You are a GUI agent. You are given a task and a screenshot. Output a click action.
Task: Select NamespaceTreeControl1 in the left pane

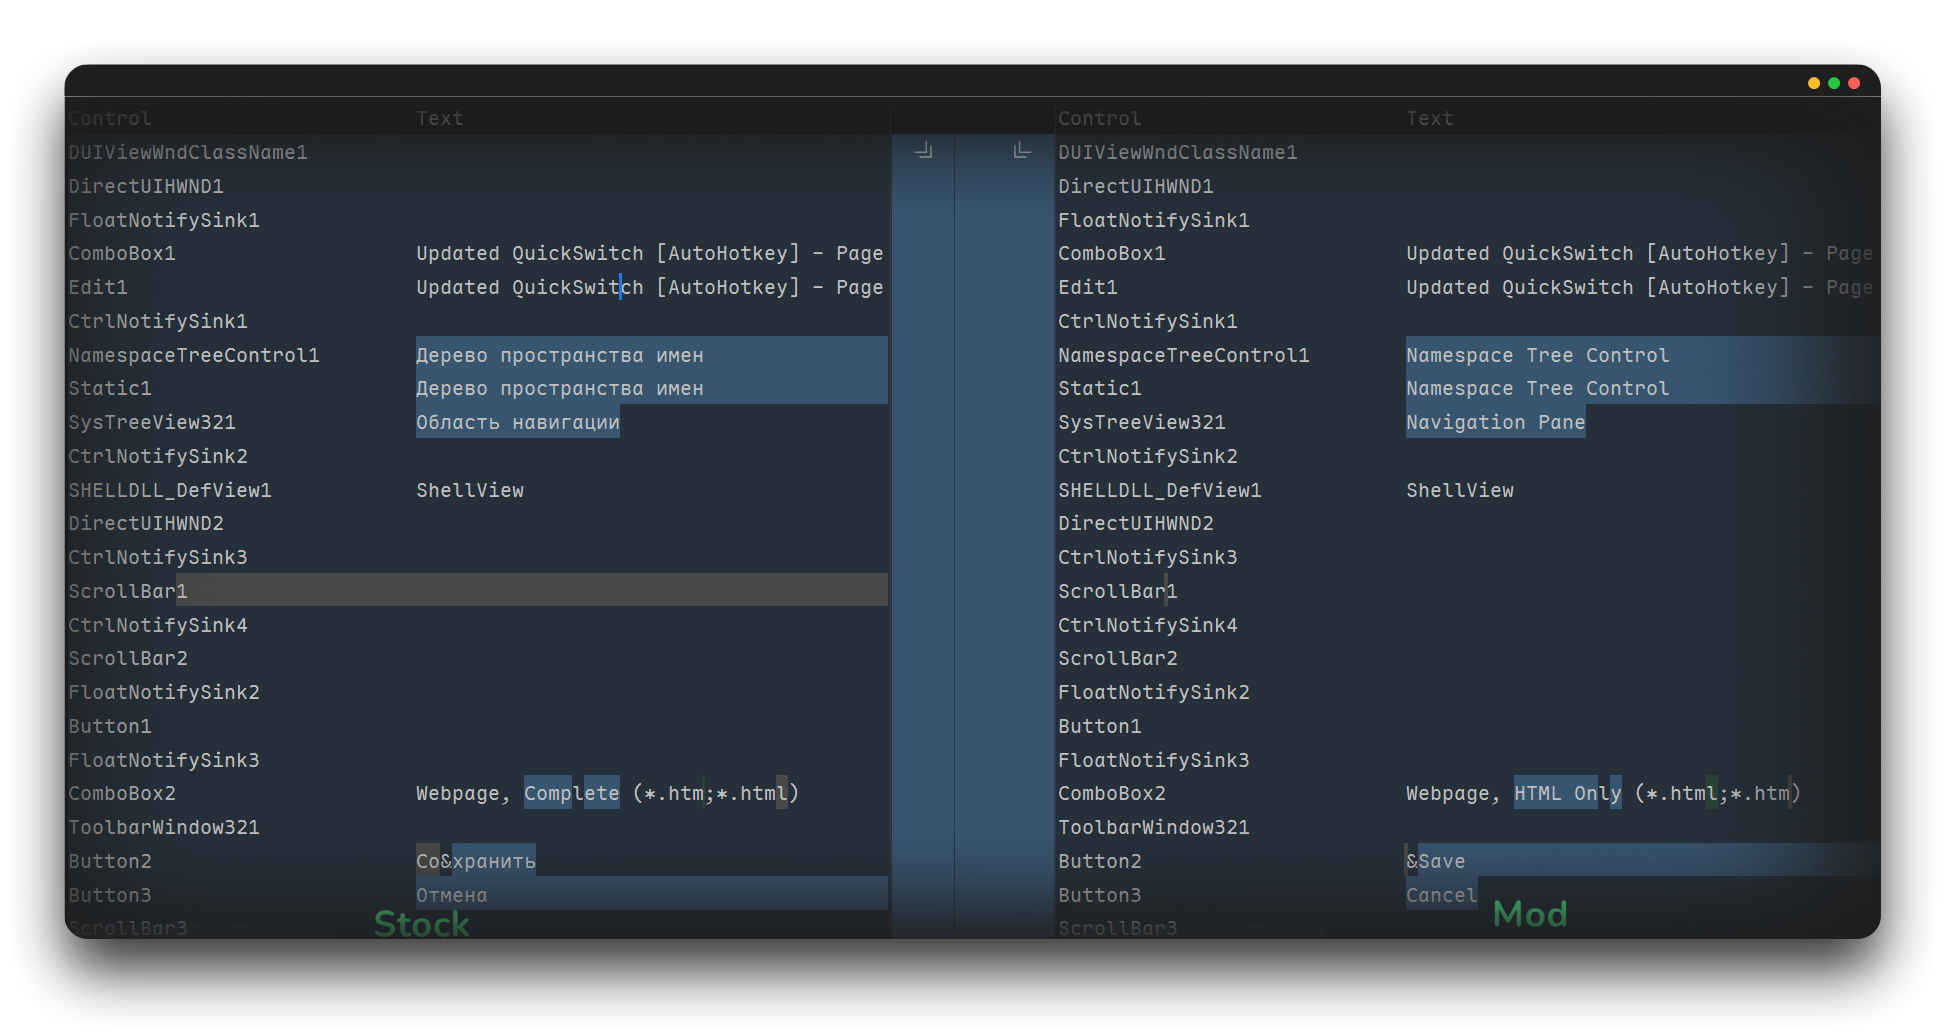(194, 355)
